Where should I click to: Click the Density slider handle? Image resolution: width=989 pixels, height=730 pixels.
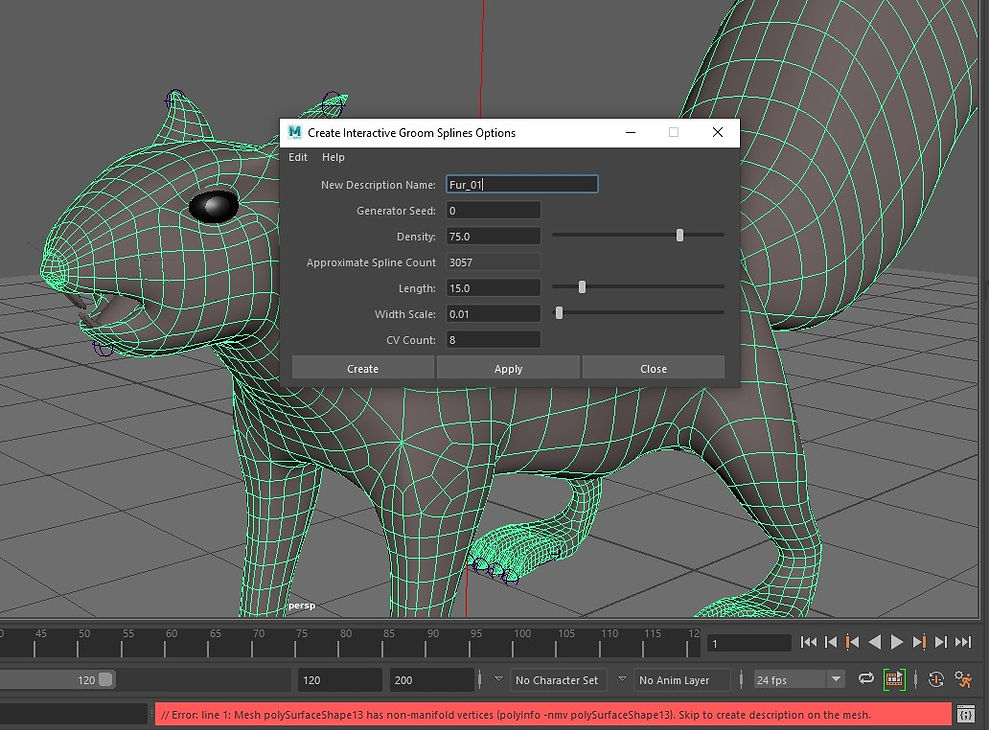[x=679, y=235]
